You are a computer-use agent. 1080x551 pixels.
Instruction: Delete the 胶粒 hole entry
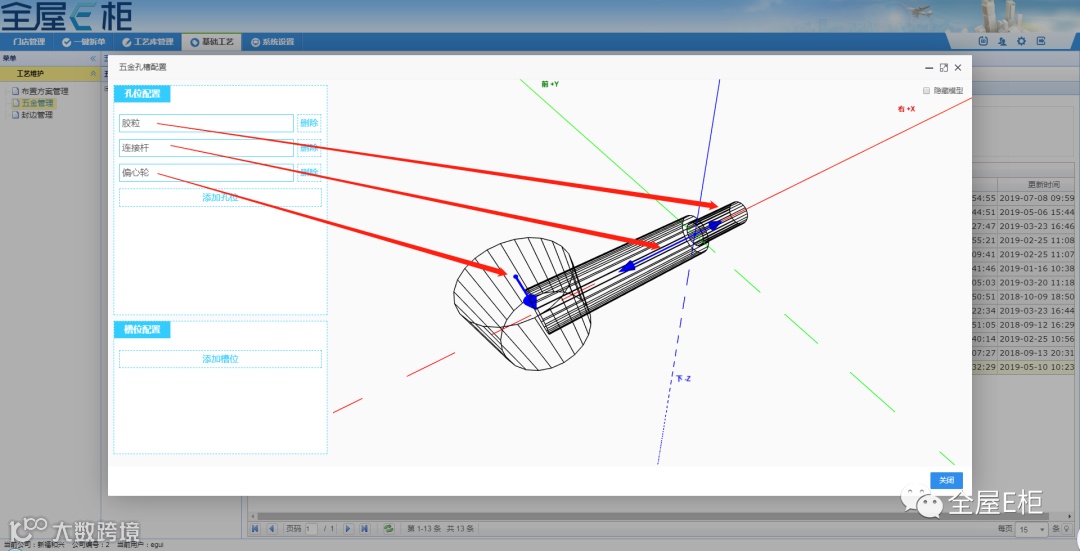[309, 123]
